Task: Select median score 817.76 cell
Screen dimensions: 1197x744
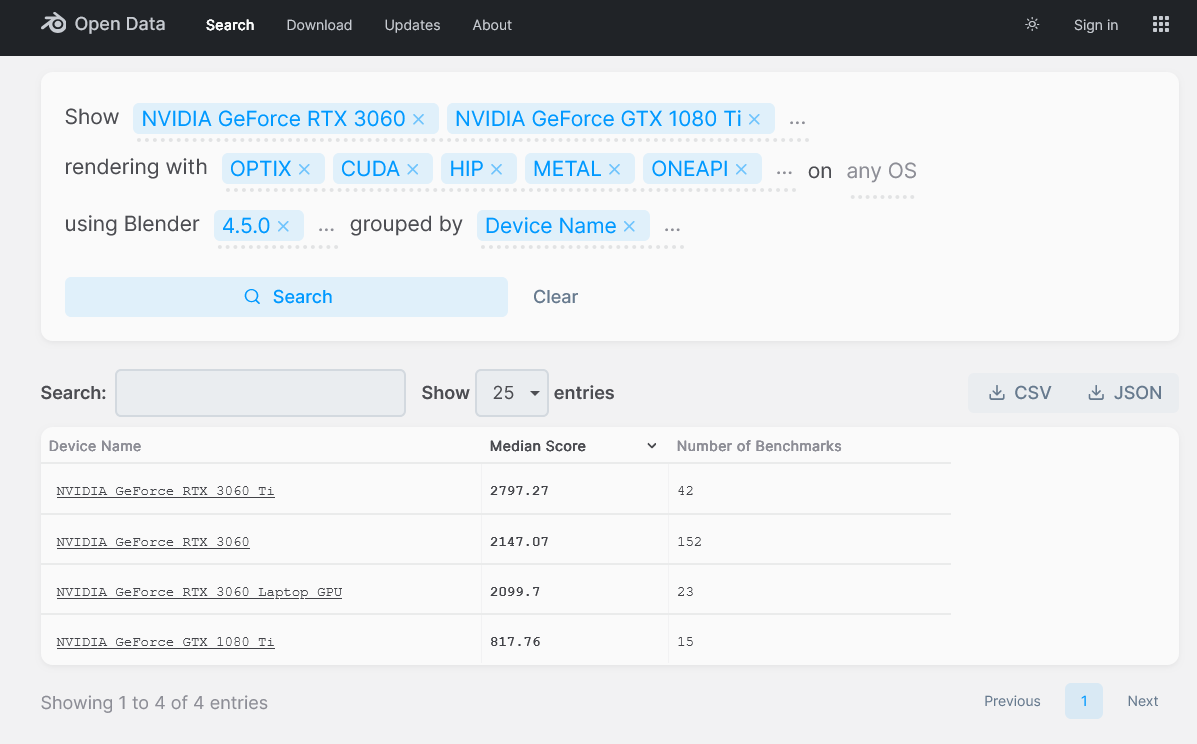Action: [x=515, y=643]
